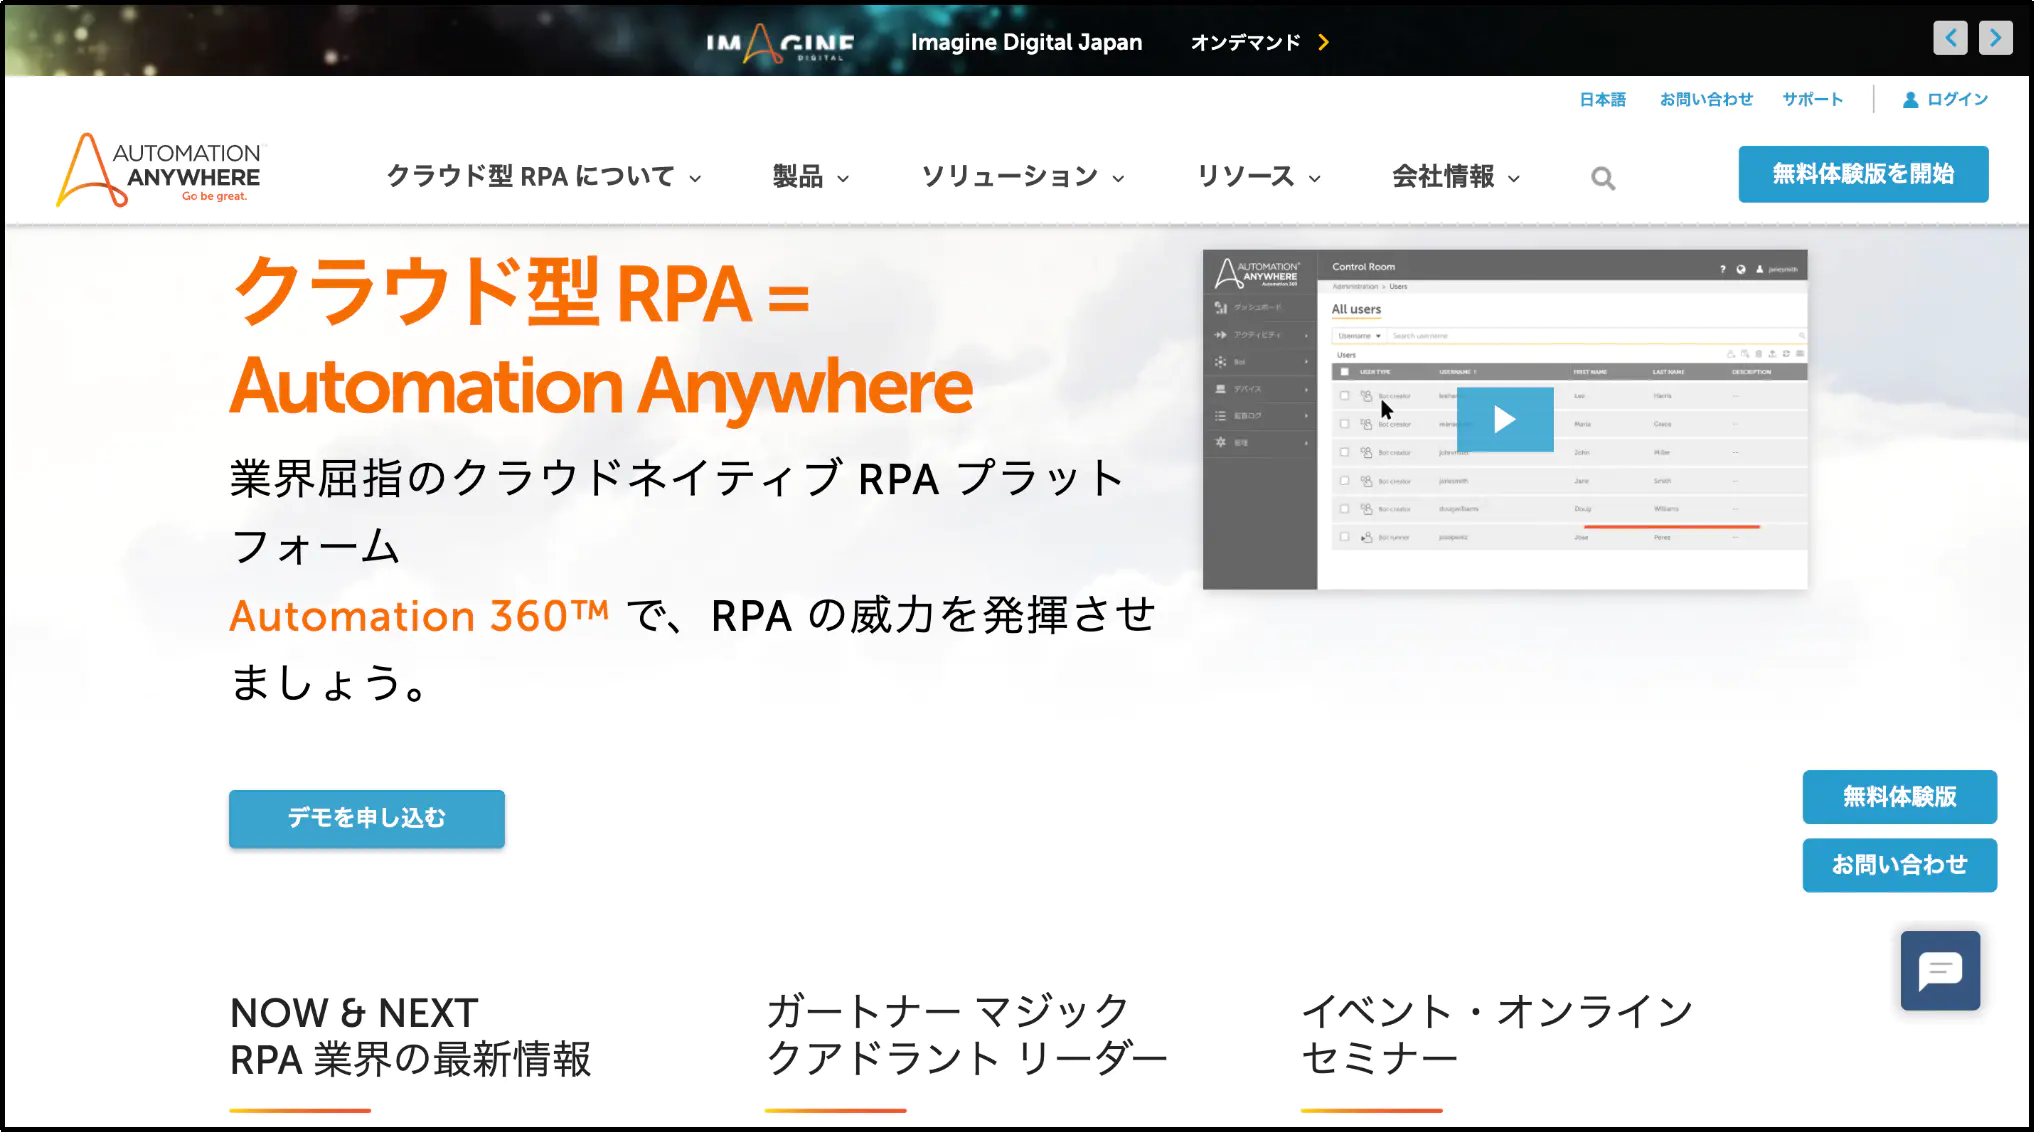Expand the ソリューション menu

click(x=1023, y=177)
